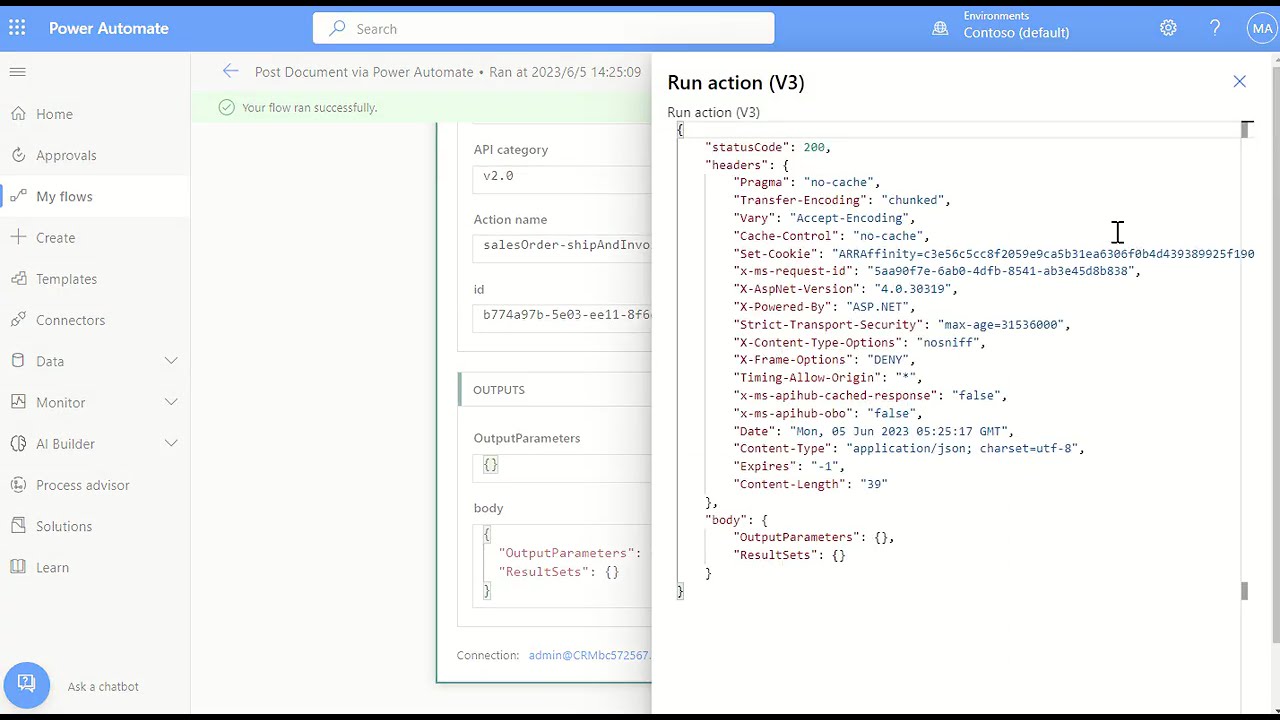Click the page's vertical scrollbar
The width and height of the screenshot is (1280, 720).
click(1275, 350)
